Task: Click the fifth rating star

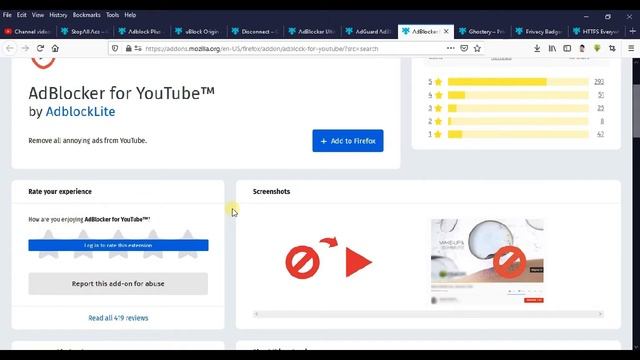Action: tap(188, 244)
